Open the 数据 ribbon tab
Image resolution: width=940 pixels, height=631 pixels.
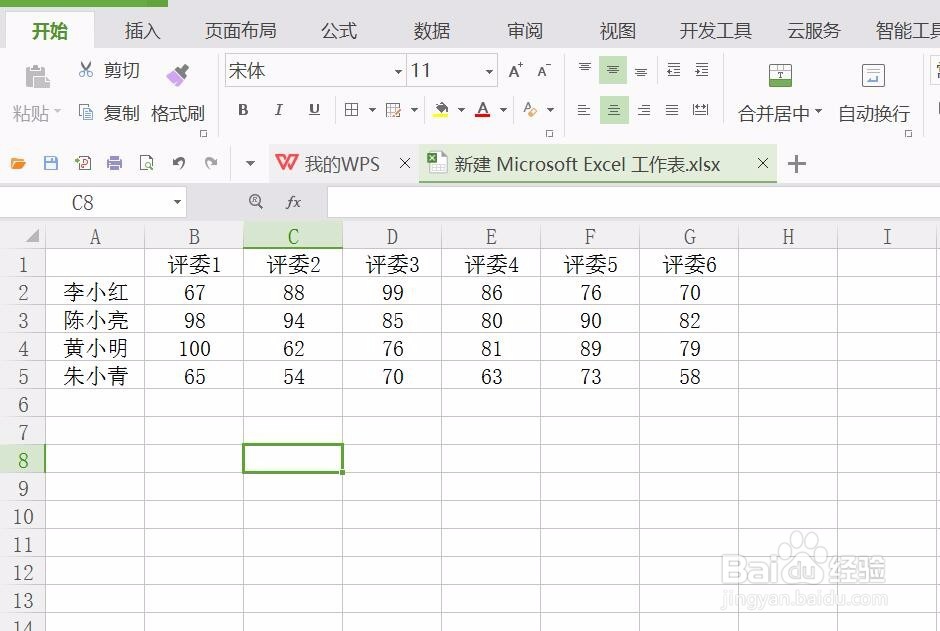click(431, 30)
